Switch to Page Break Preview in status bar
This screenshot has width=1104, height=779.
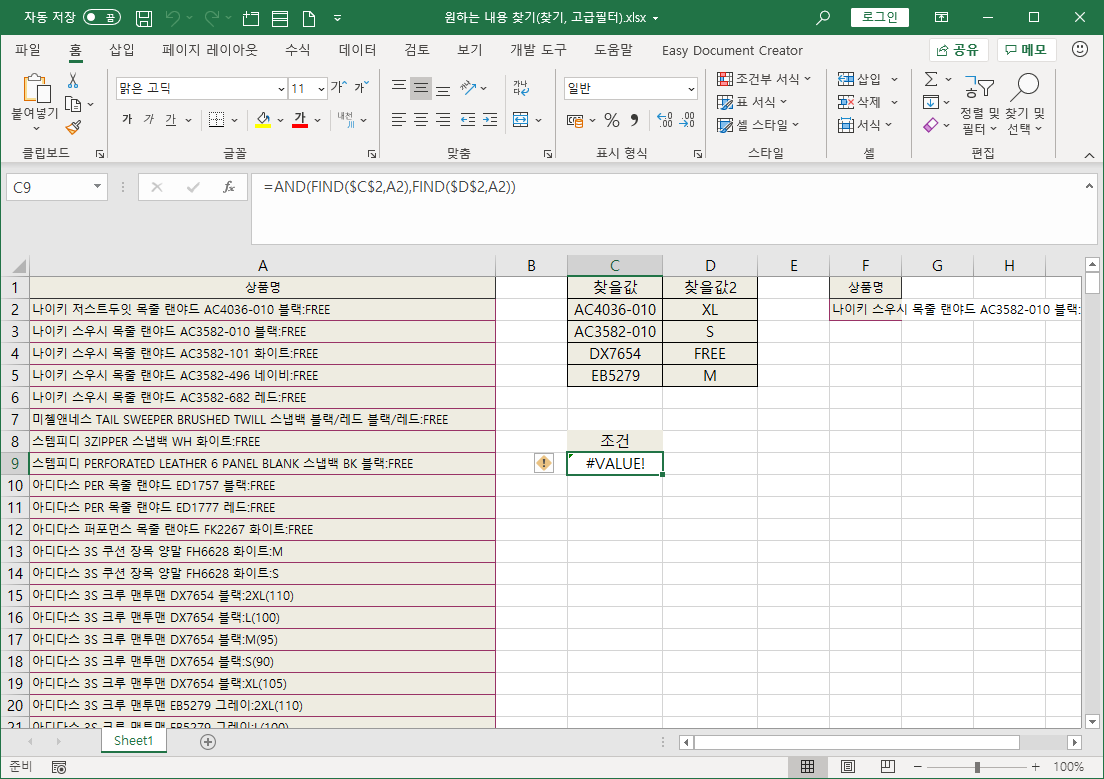pos(888,766)
